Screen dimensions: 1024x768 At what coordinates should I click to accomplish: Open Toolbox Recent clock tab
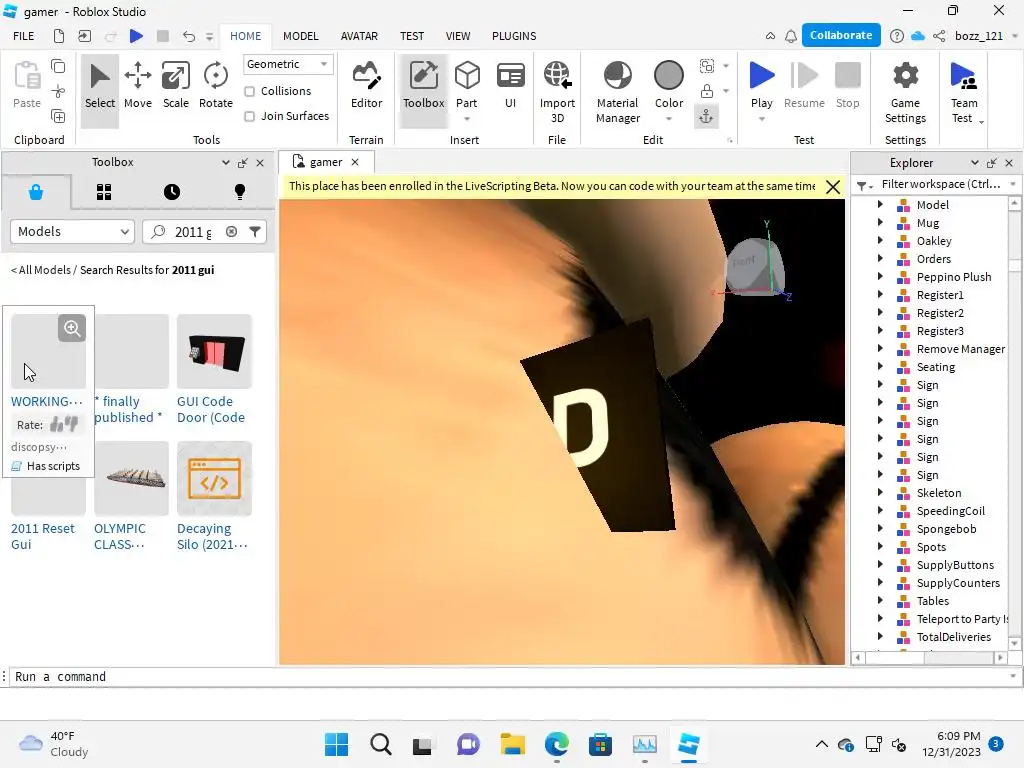[172, 192]
